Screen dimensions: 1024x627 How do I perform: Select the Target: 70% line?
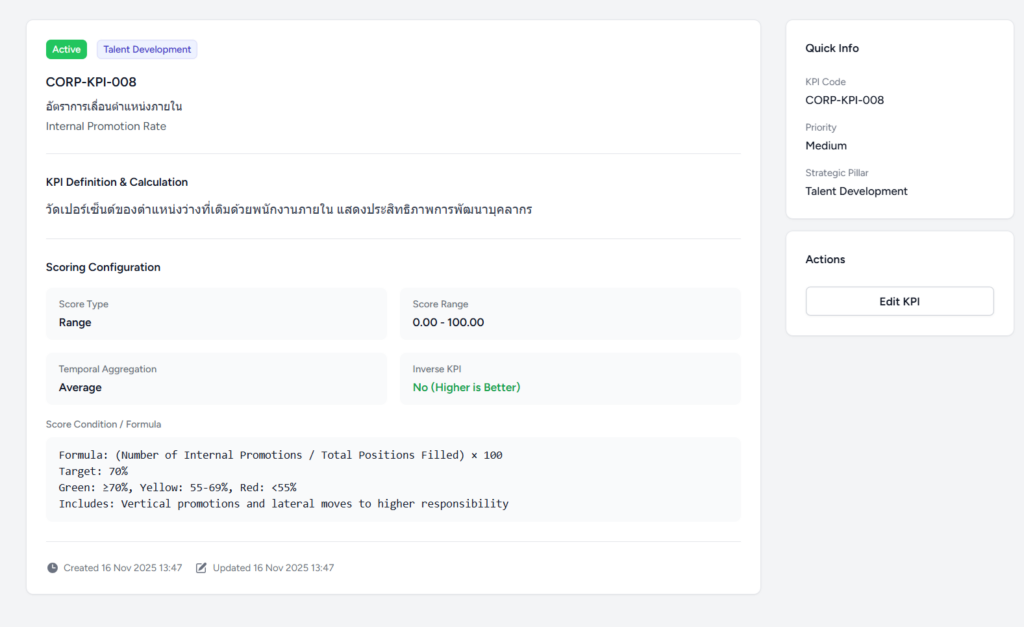(x=93, y=471)
